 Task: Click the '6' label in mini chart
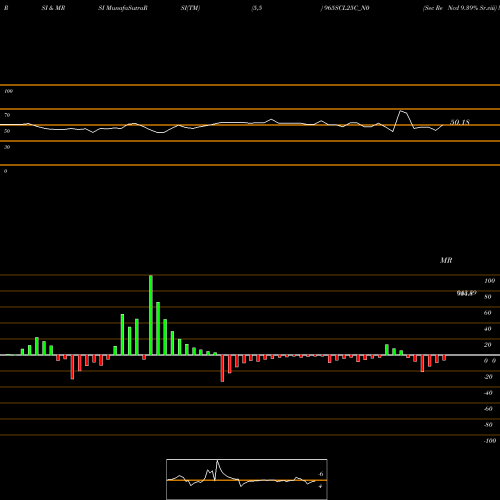click(x=321, y=474)
